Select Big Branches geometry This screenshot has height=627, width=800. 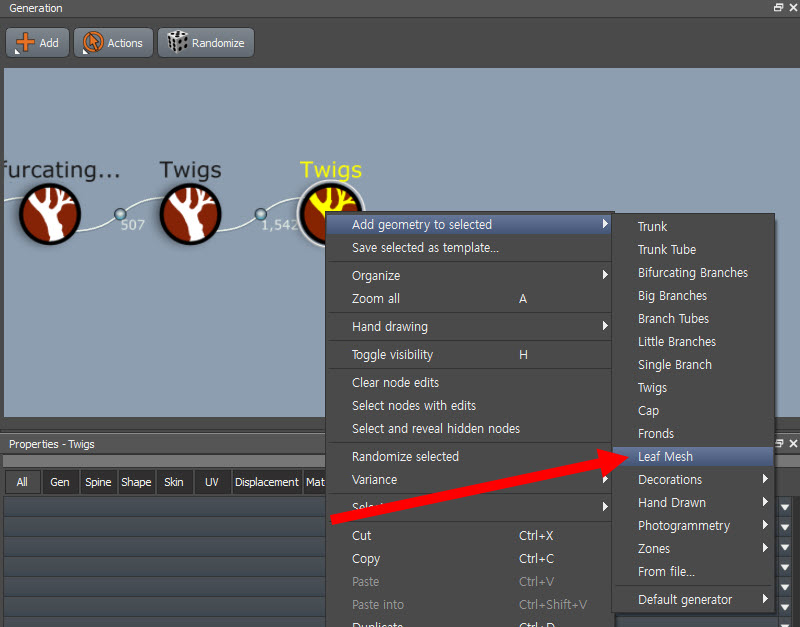694,295
